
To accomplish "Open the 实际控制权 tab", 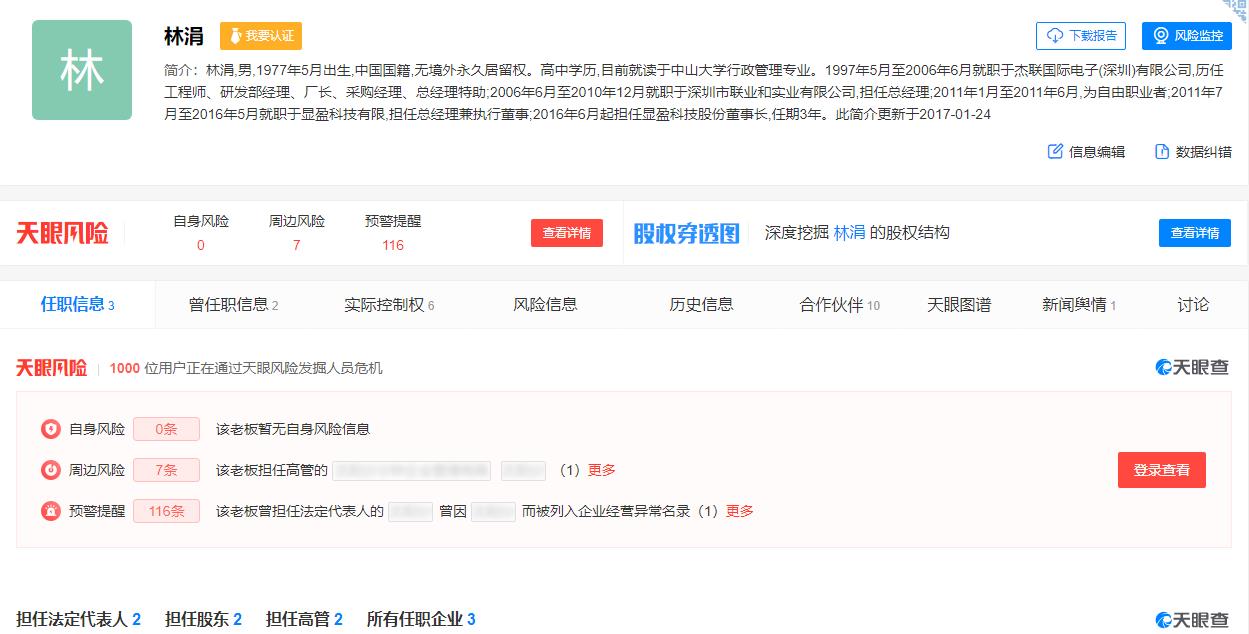I will (389, 305).
